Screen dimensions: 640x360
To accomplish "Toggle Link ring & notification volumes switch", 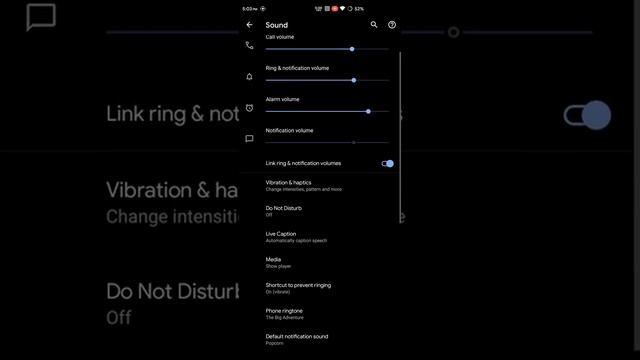I will click(x=387, y=164).
